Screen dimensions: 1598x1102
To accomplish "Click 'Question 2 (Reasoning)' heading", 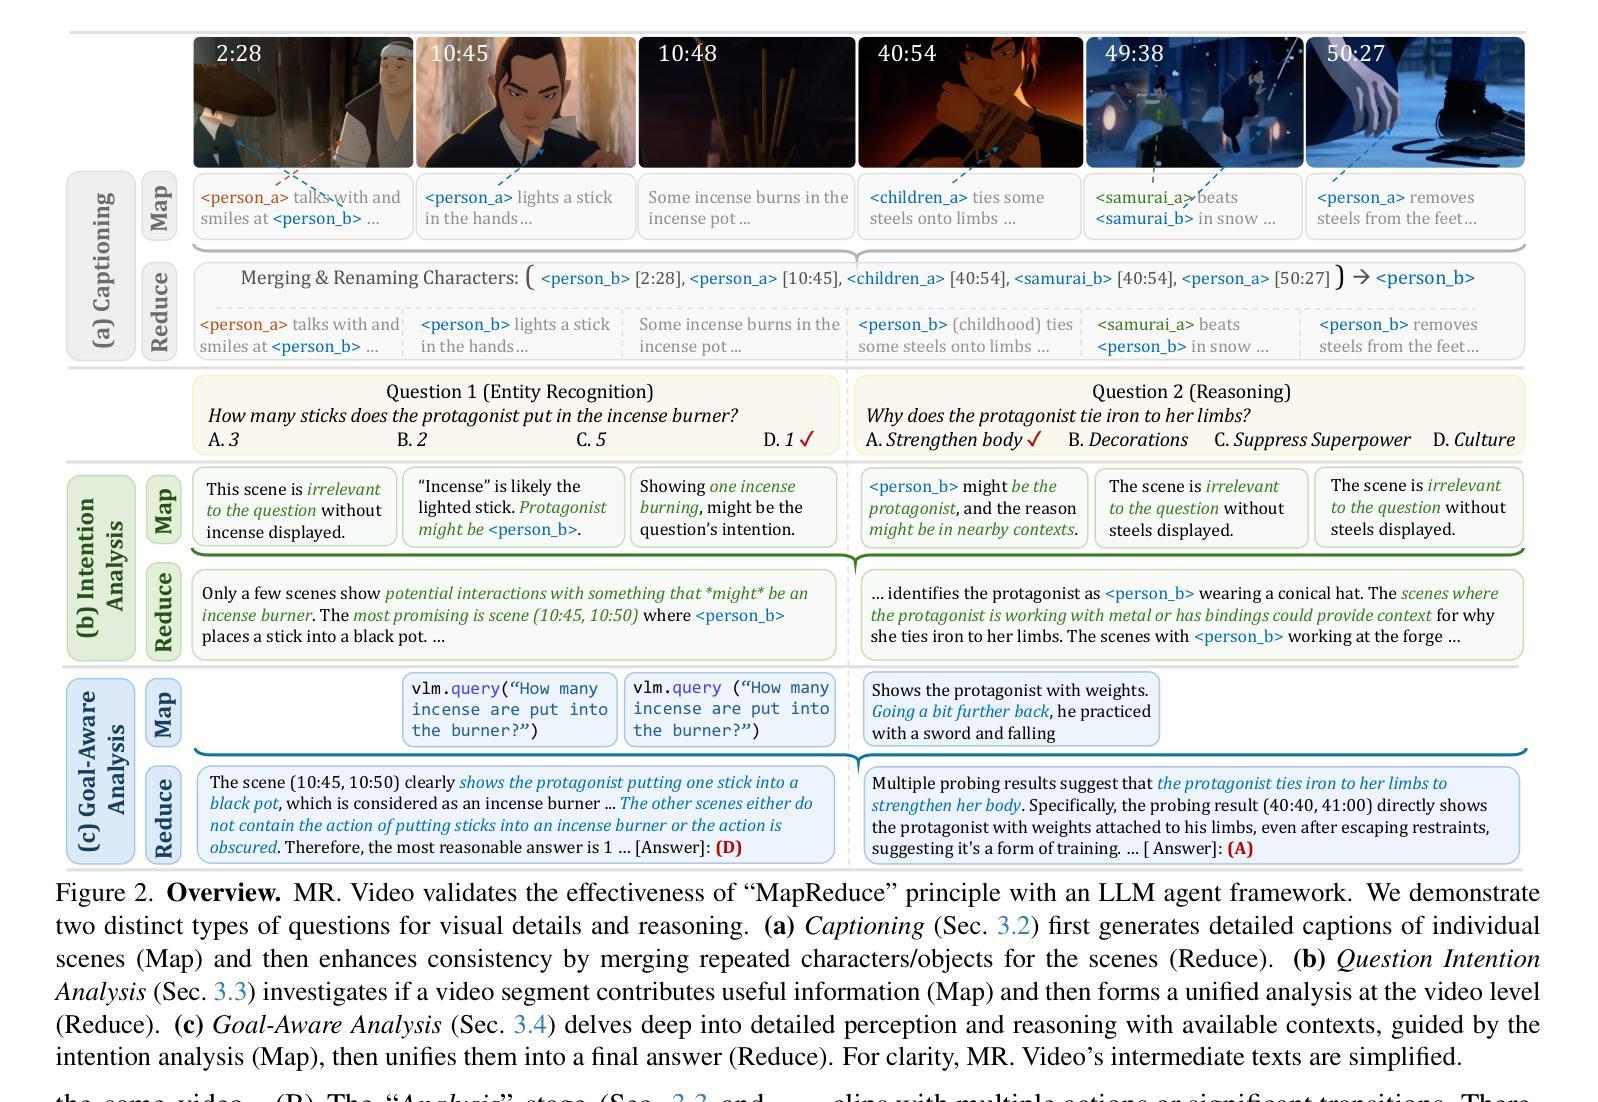I will pyautogui.click(x=1191, y=391).
